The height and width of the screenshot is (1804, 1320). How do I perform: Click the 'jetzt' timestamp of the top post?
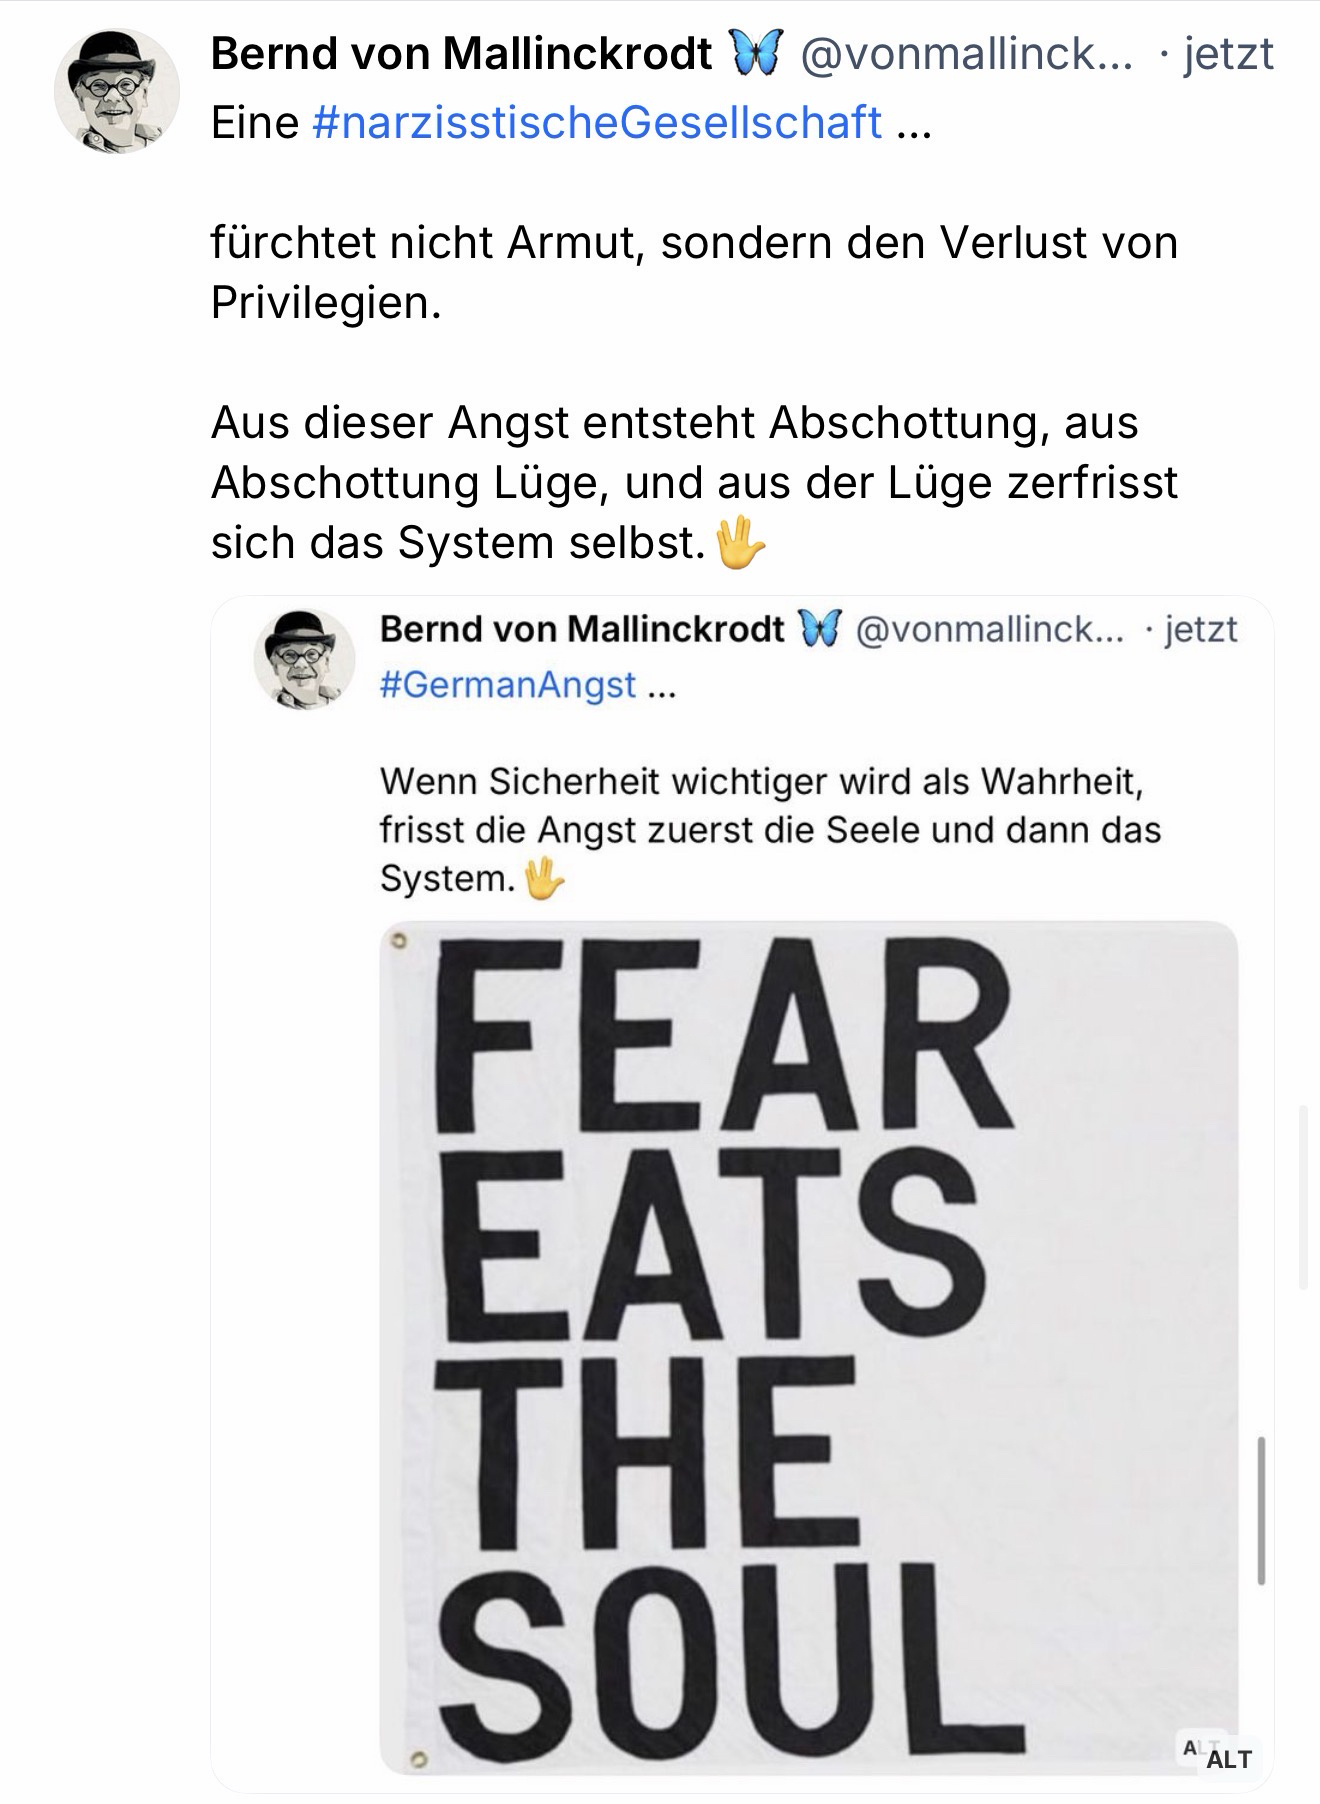pyautogui.click(x=1228, y=53)
